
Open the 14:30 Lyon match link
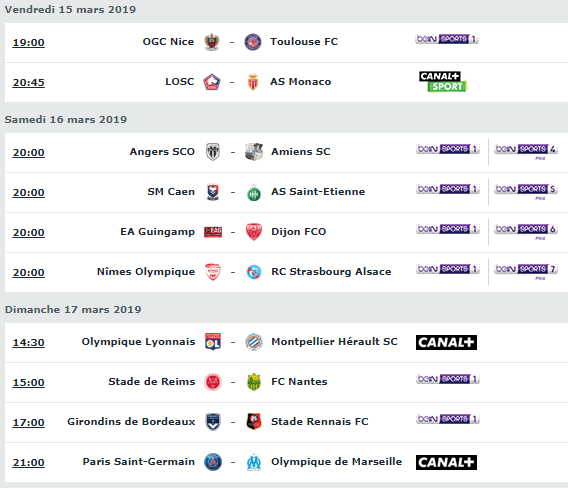[29, 343]
